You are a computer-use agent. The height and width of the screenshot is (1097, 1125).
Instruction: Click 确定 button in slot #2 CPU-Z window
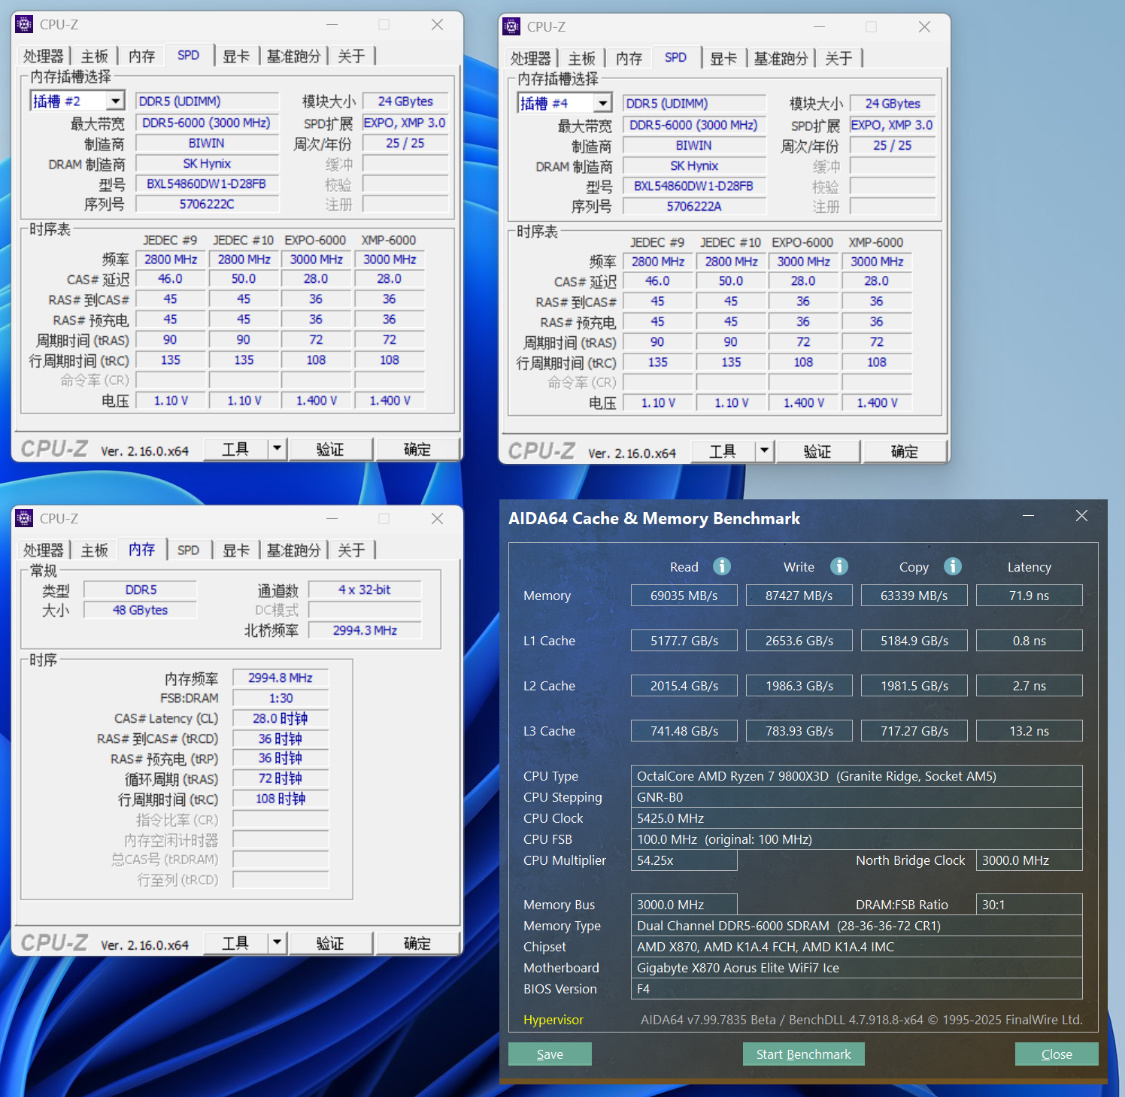click(417, 450)
